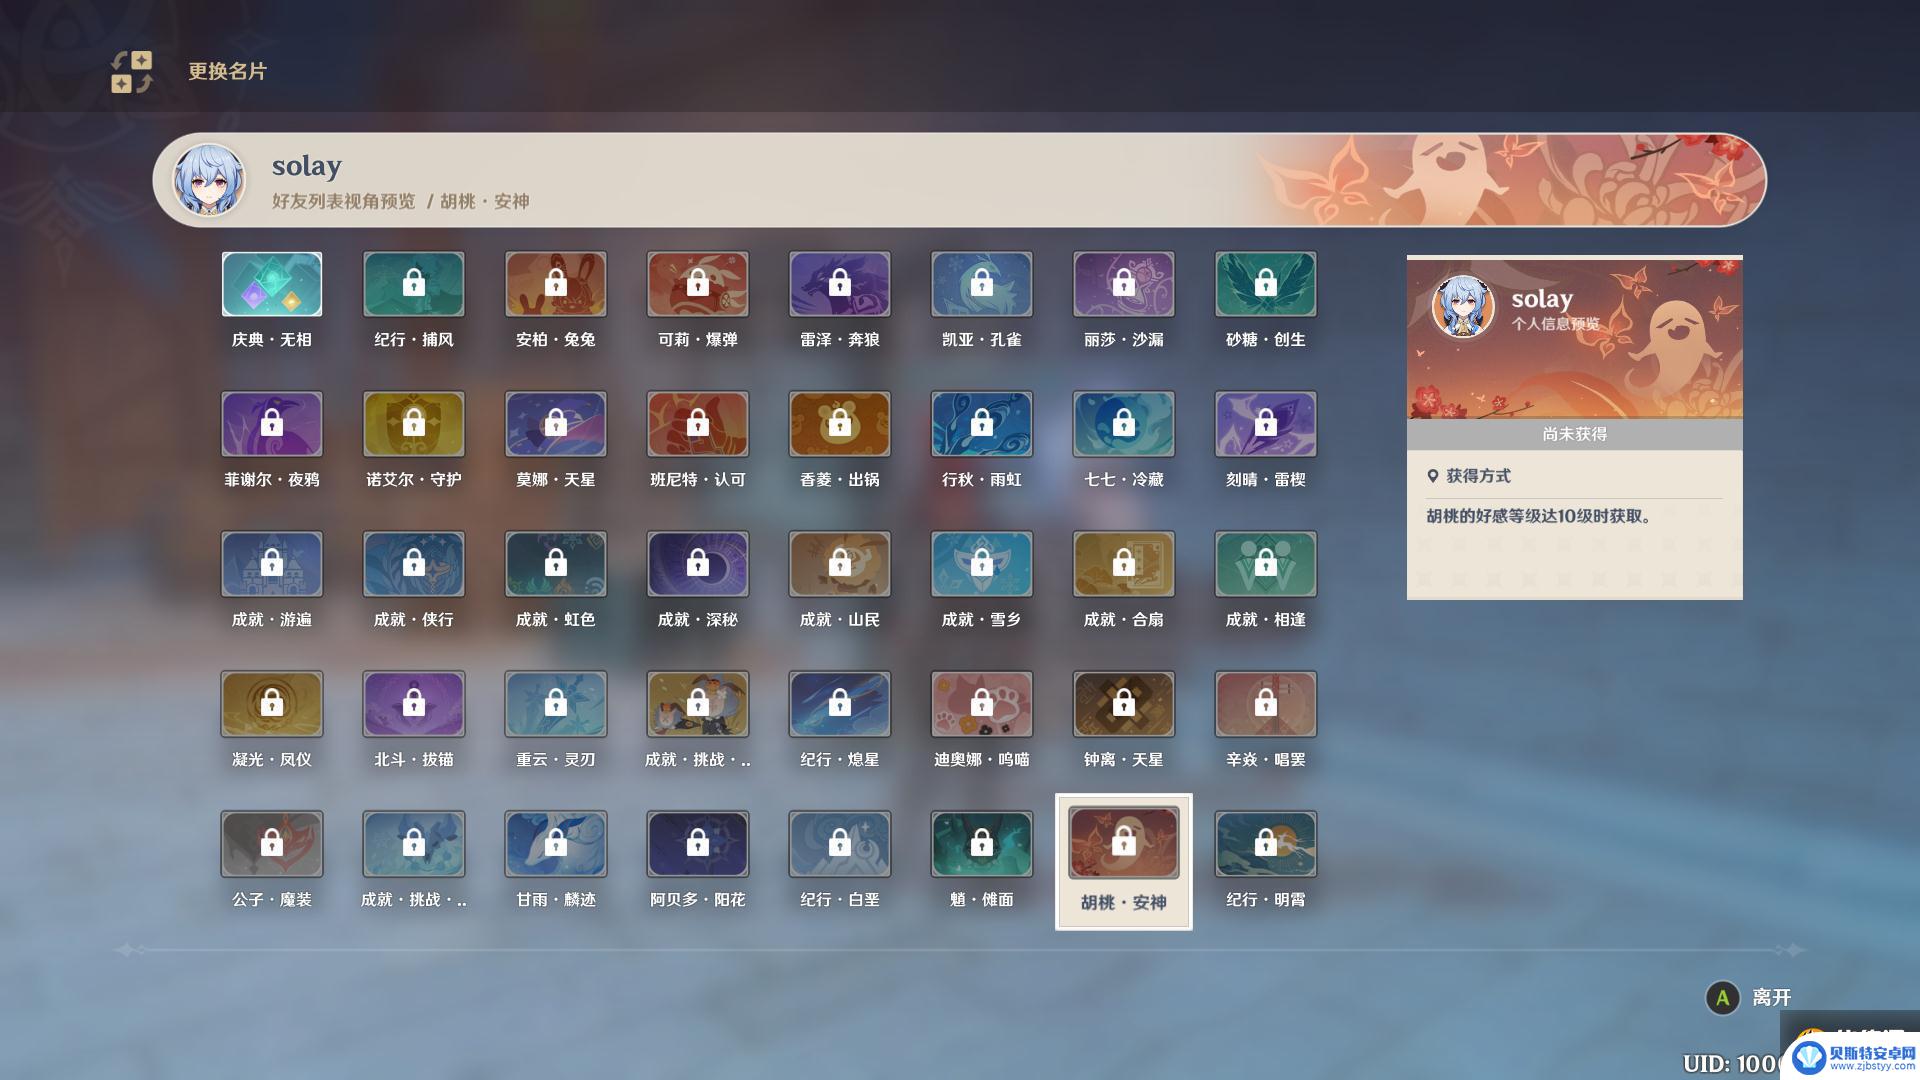Click the 成就·相逢 namecard
The width and height of the screenshot is (1920, 1080).
coord(1266,564)
